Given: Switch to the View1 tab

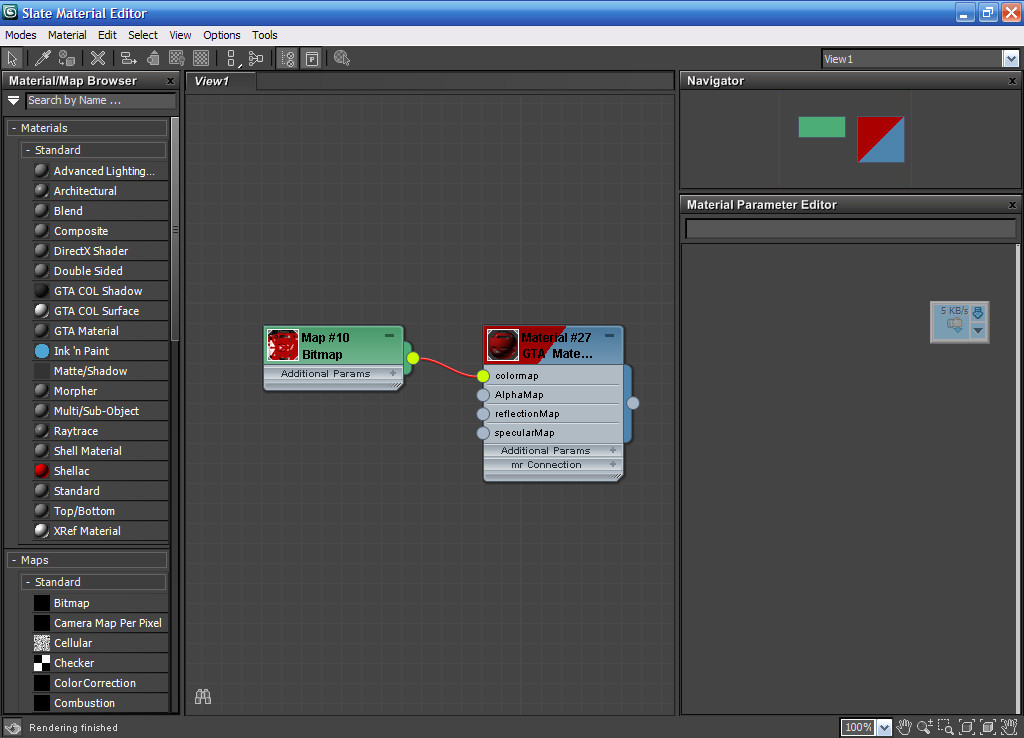Looking at the screenshot, I should (x=212, y=81).
